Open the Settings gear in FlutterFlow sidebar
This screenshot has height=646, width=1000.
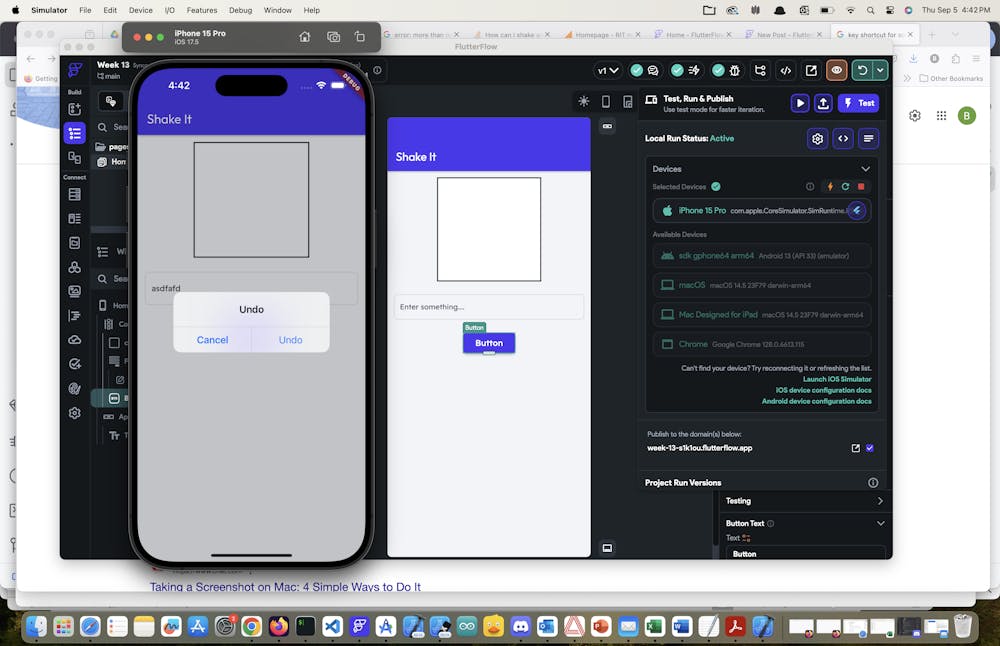(75, 413)
